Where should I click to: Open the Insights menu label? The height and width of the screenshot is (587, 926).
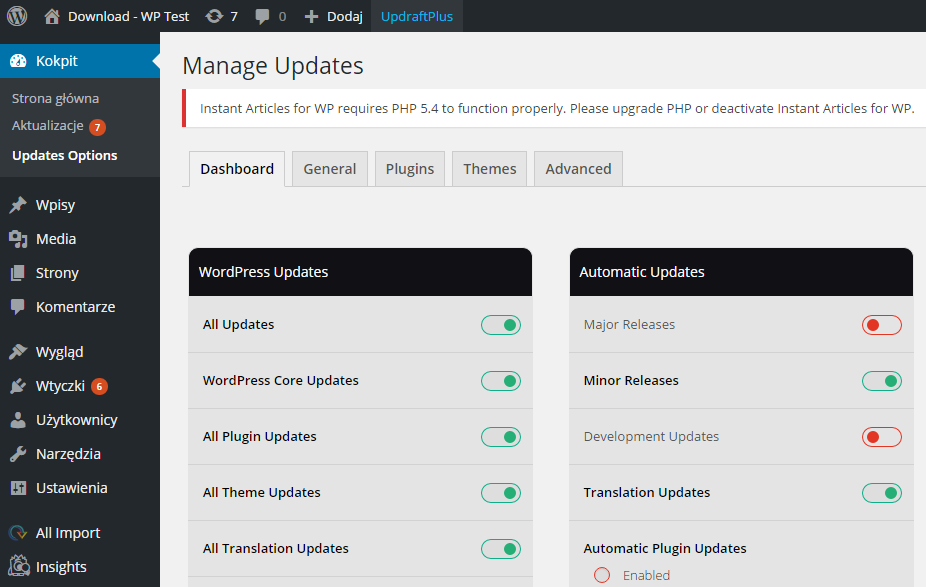click(x=61, y=567)
